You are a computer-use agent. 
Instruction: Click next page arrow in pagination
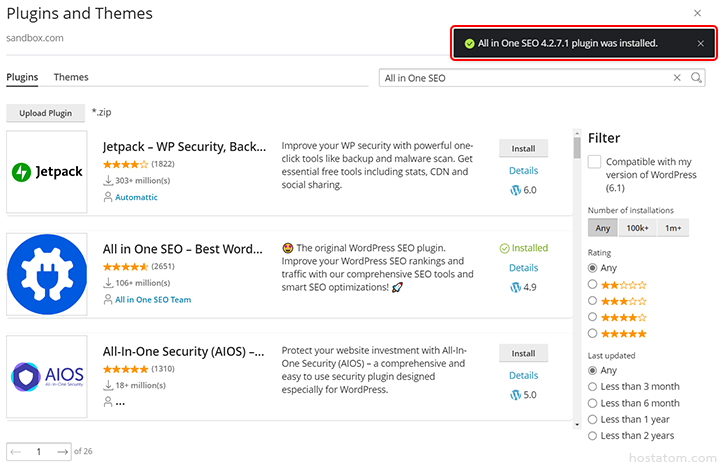click(x=64, y=451)
